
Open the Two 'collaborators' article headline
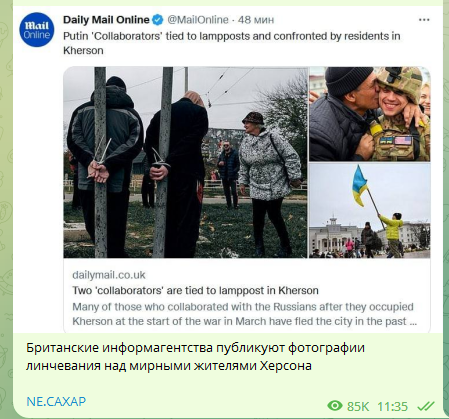(x=195, y=290)
